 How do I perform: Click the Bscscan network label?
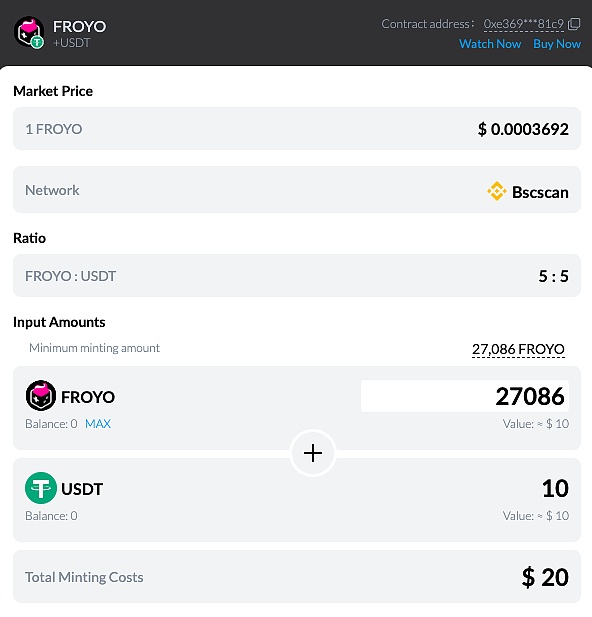point(540,192)
